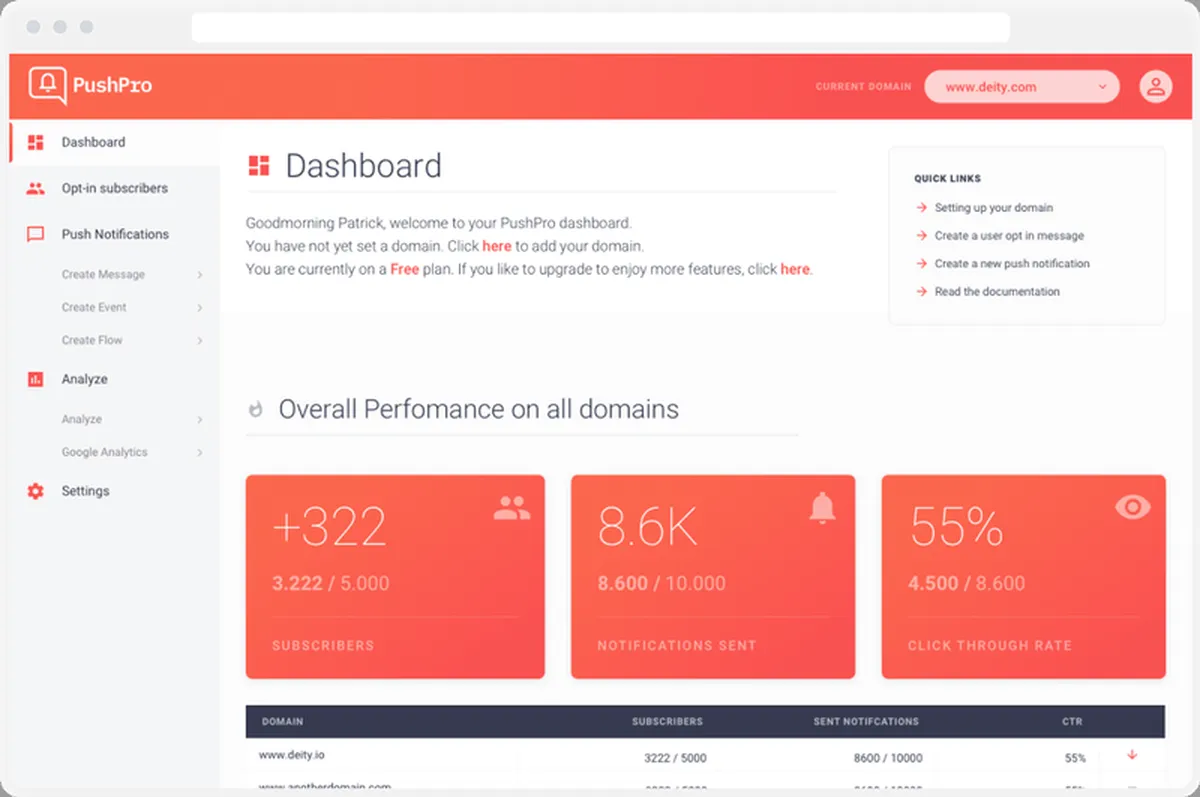Click the PushPro brand name text
Screen dimensions: 1200x797
coord(112,85)
